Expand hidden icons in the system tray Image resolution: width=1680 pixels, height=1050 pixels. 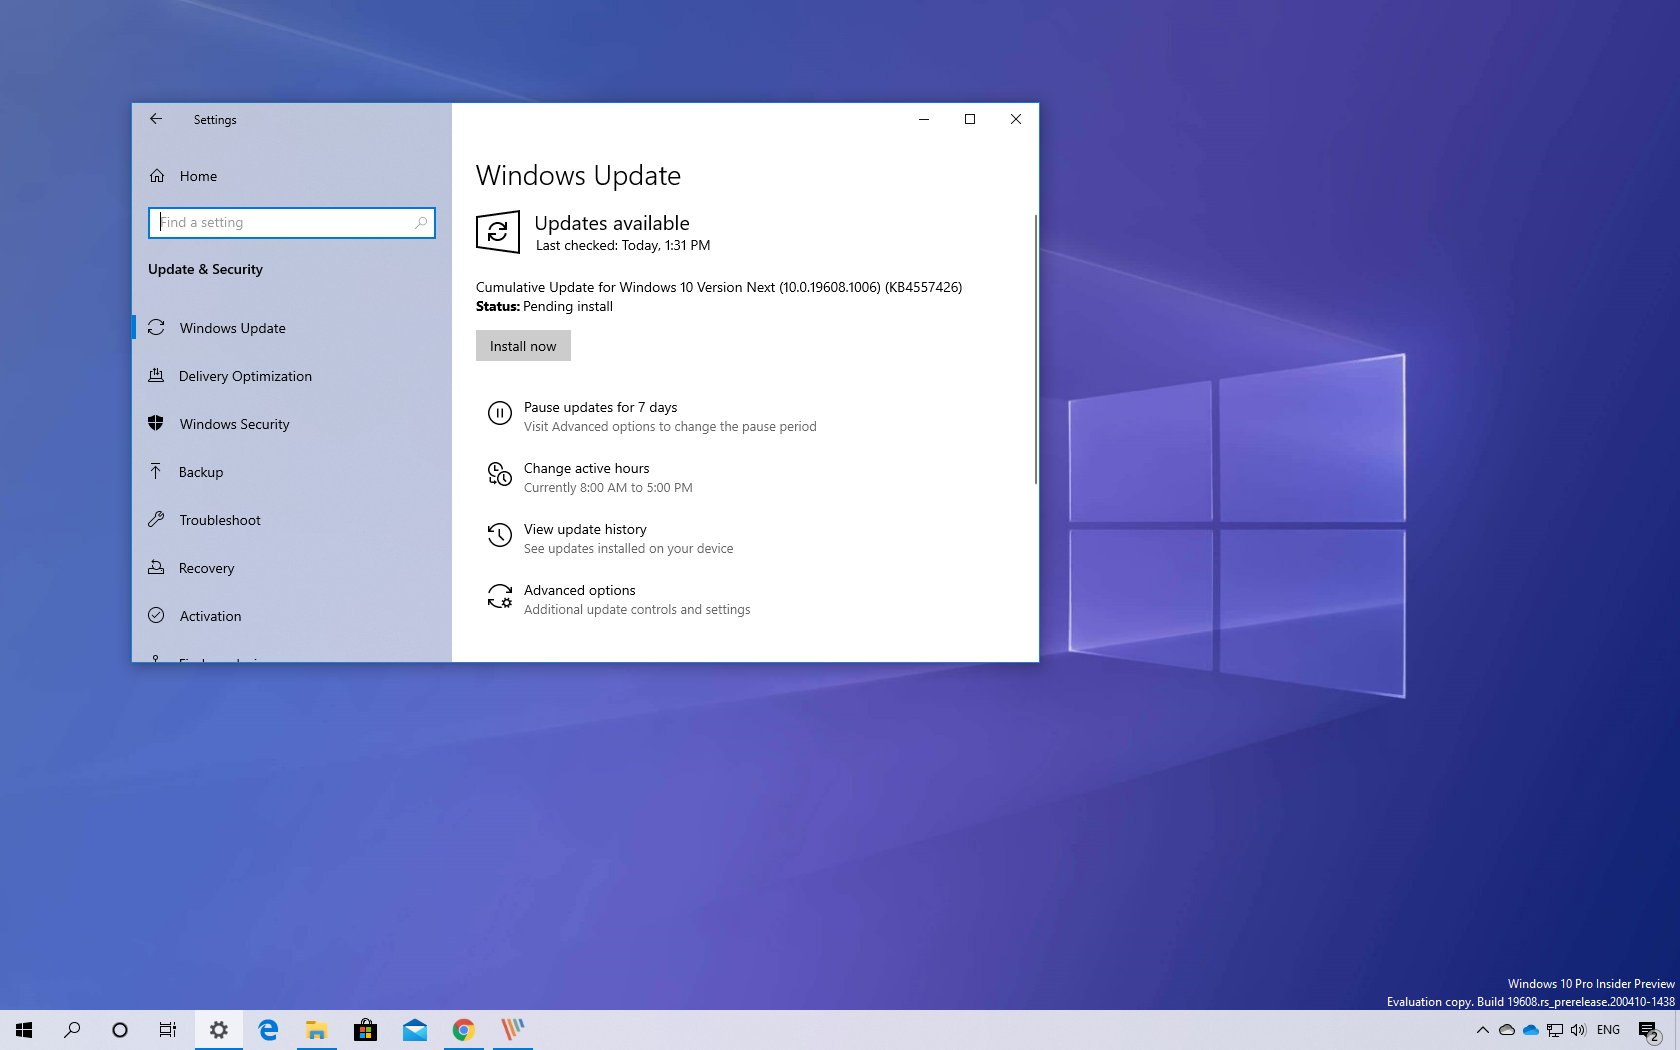(x=1483, y=1030)
